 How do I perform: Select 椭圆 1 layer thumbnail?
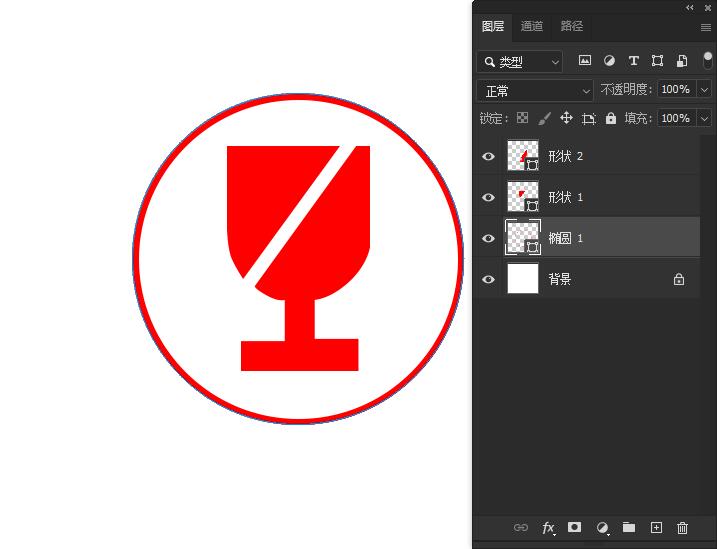523,237
